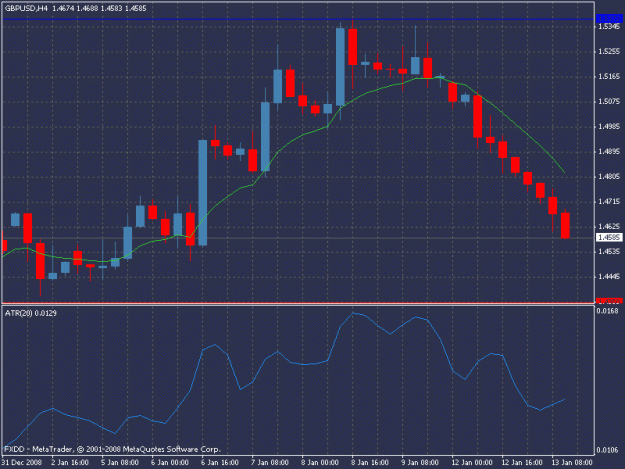Viewport: 625px width, 469px height.
Task: Select the 8 Jan 16:00 time label
Action: tap(370, 463)
